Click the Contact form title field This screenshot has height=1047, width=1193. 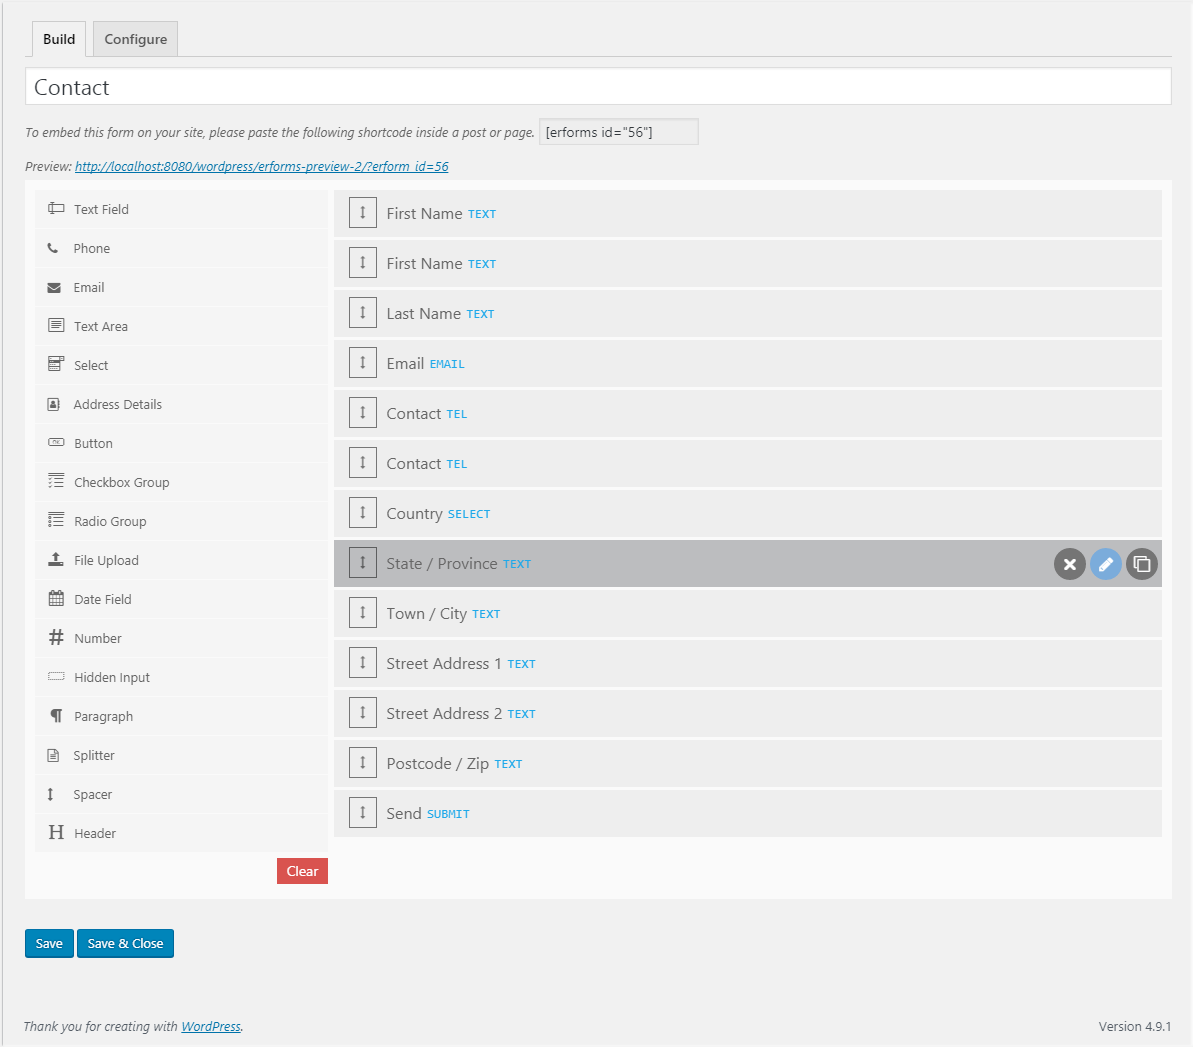coord(598,87)
